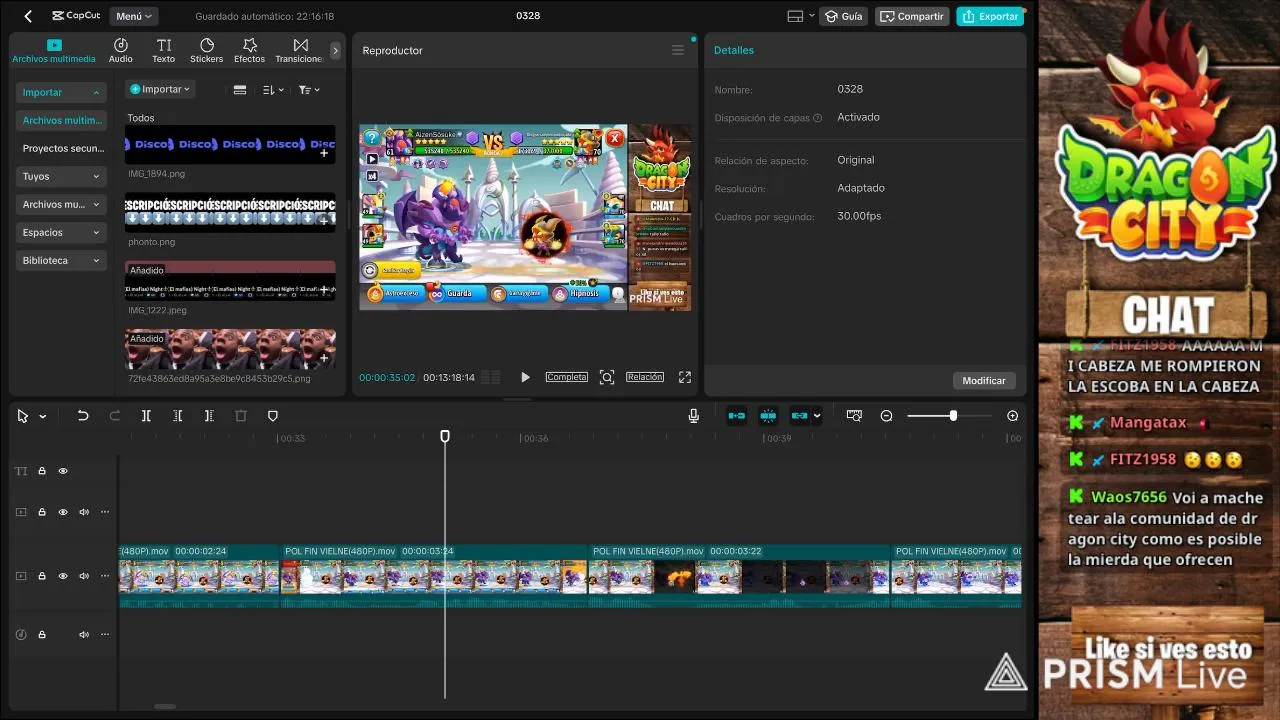Expand the Biblioteca section
Image resolution: width=1280 pixels, height=720 pixels.
(60, 260)
